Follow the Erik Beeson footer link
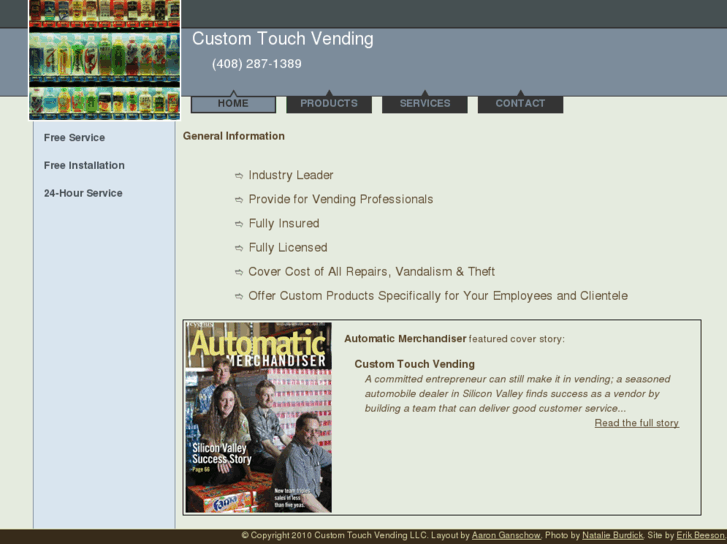 [x=700, y=535]
